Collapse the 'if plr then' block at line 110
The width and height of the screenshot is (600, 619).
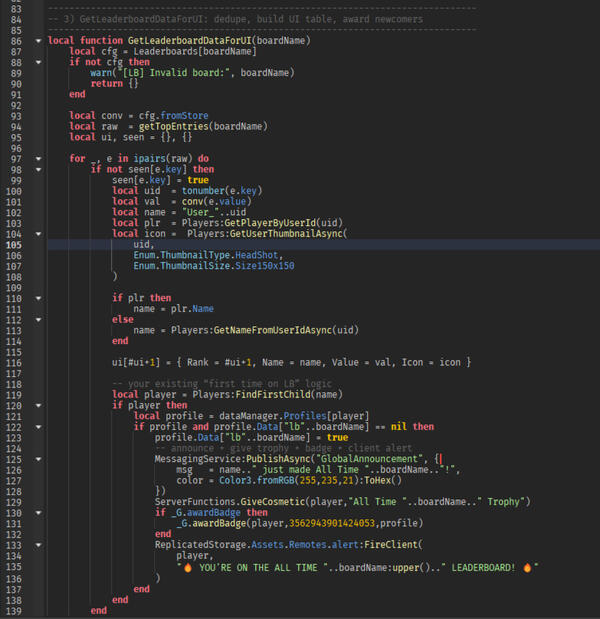point(38,298)
